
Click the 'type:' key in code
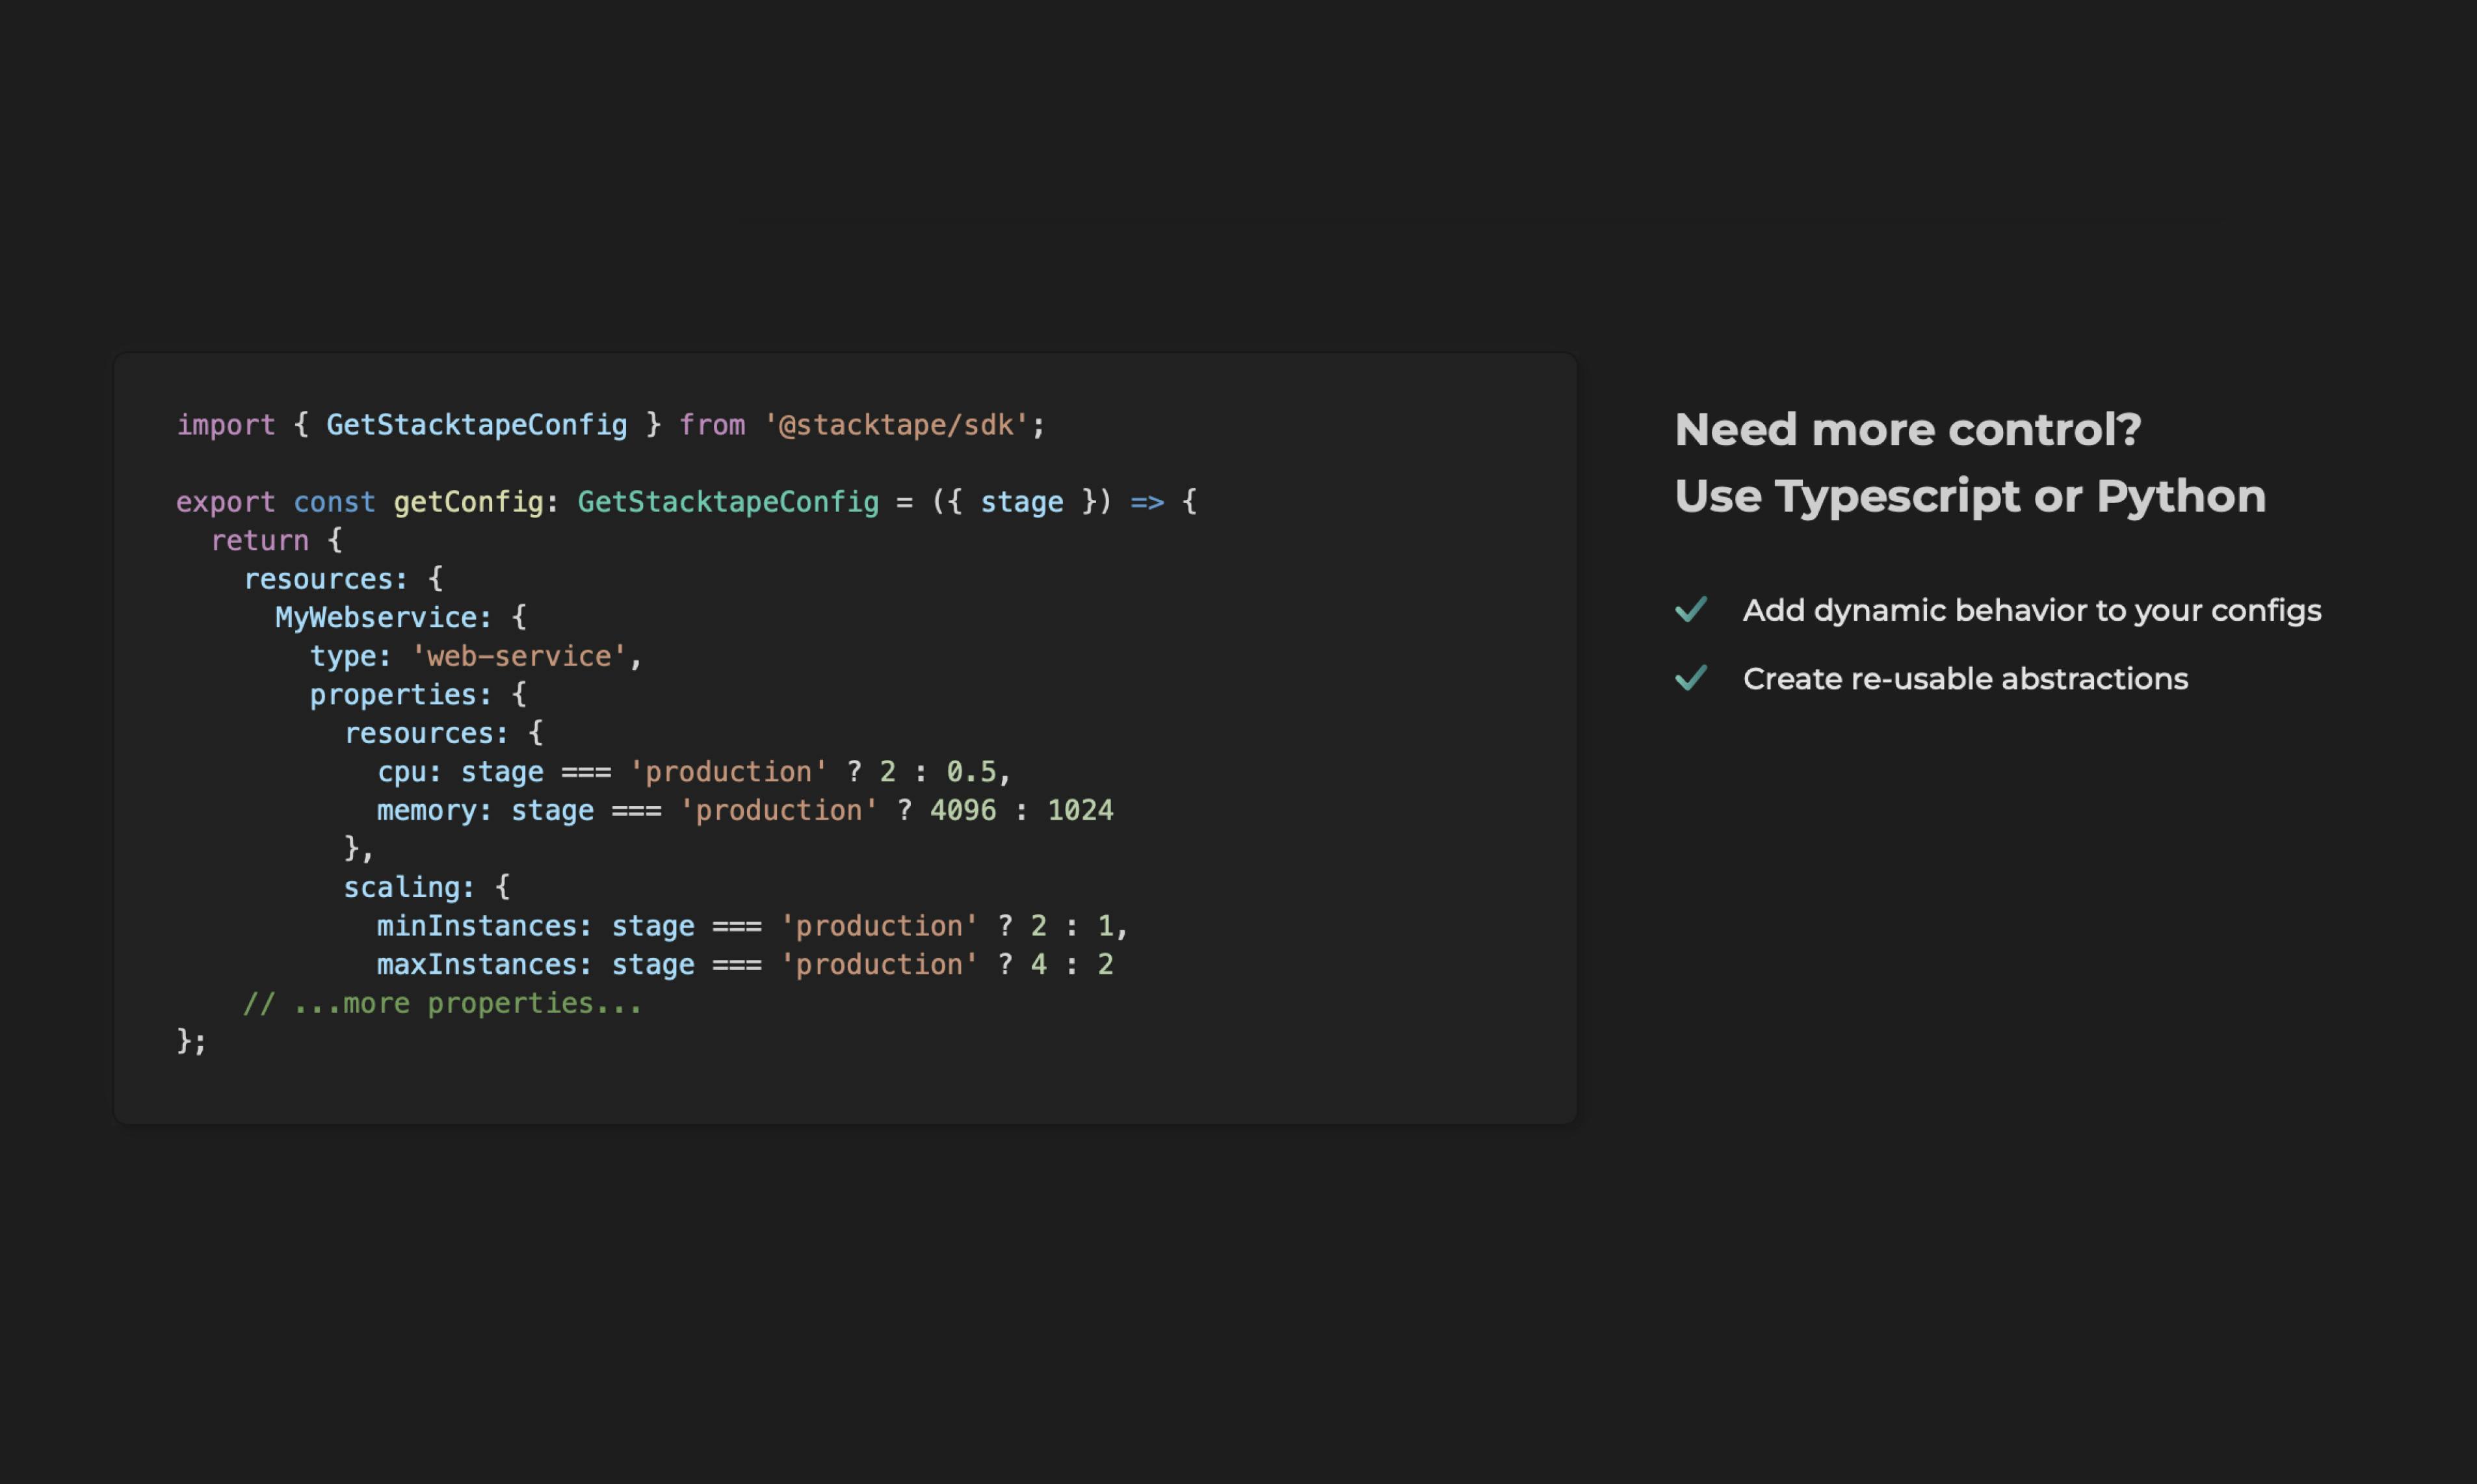click(x=350, y=656)
